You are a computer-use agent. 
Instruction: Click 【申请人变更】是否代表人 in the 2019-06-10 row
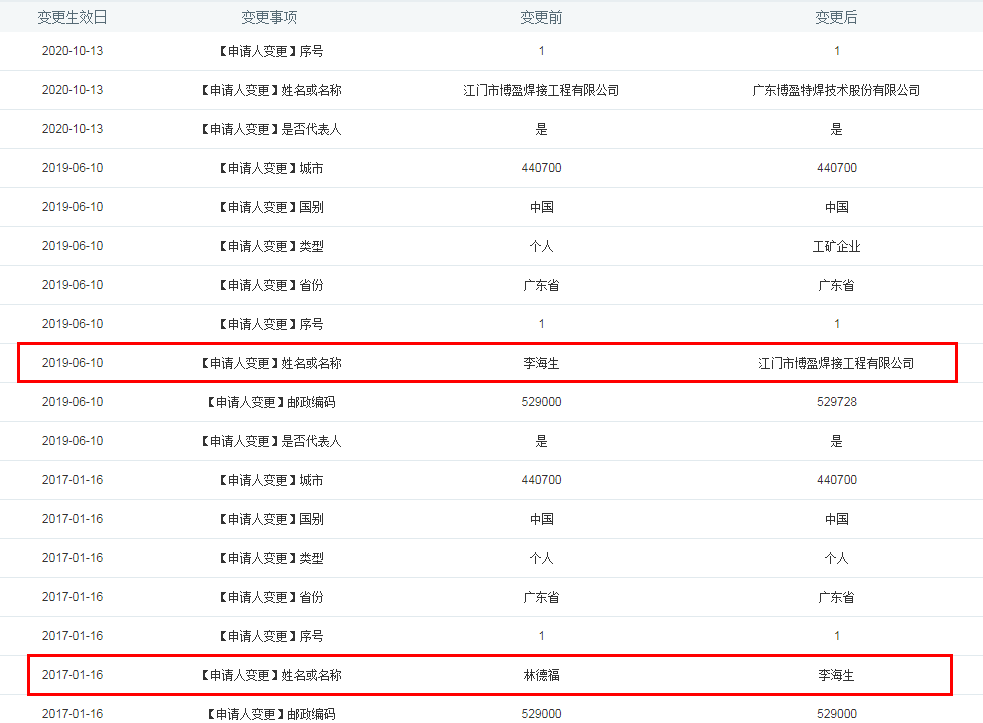271,441
